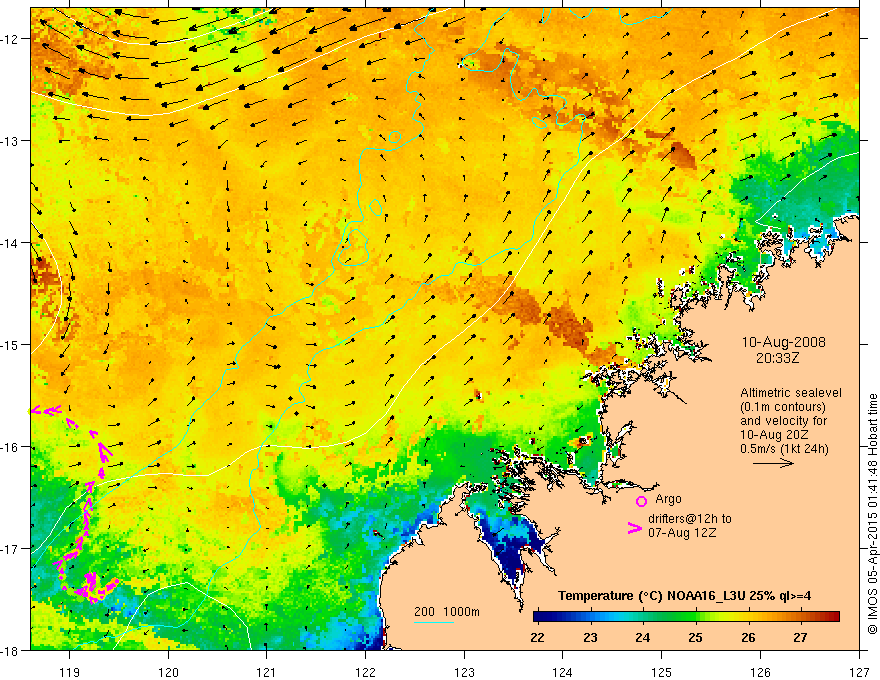Click the latitude axis label -12
Screen dimensions: 880x680
pos(12,39)
